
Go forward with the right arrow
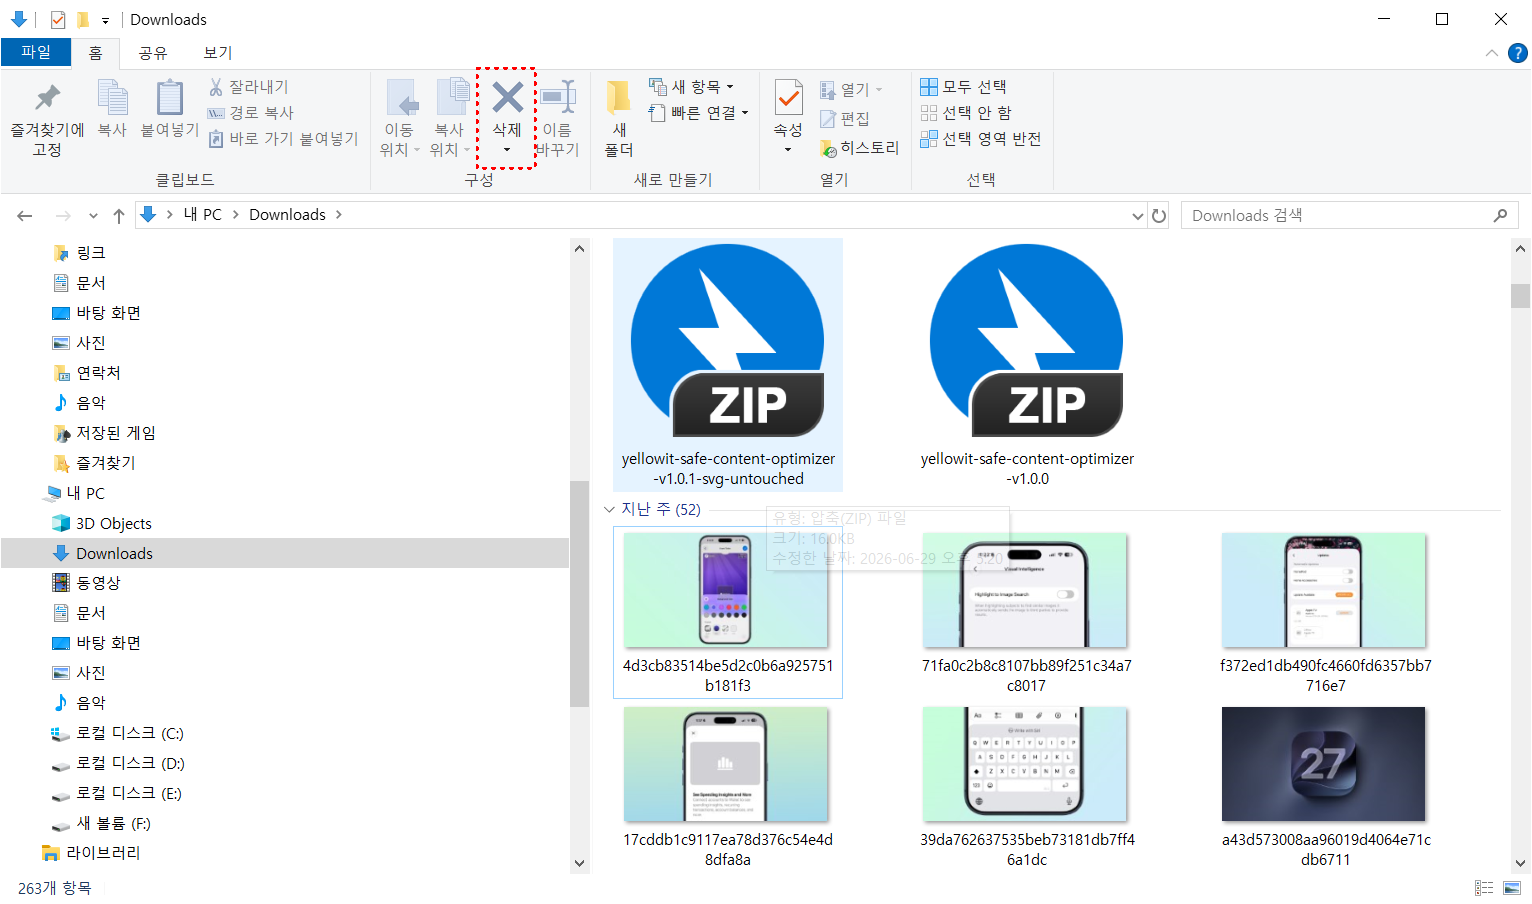[x=63, y=215]
